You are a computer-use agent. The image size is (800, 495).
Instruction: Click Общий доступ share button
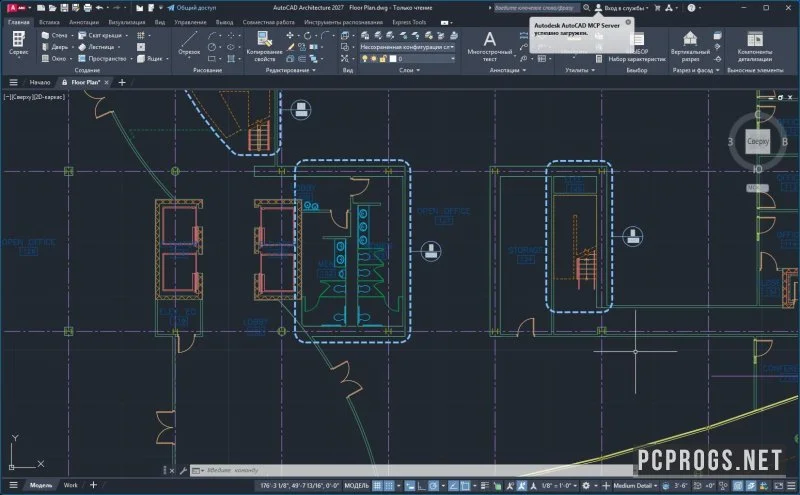[191, 8]
